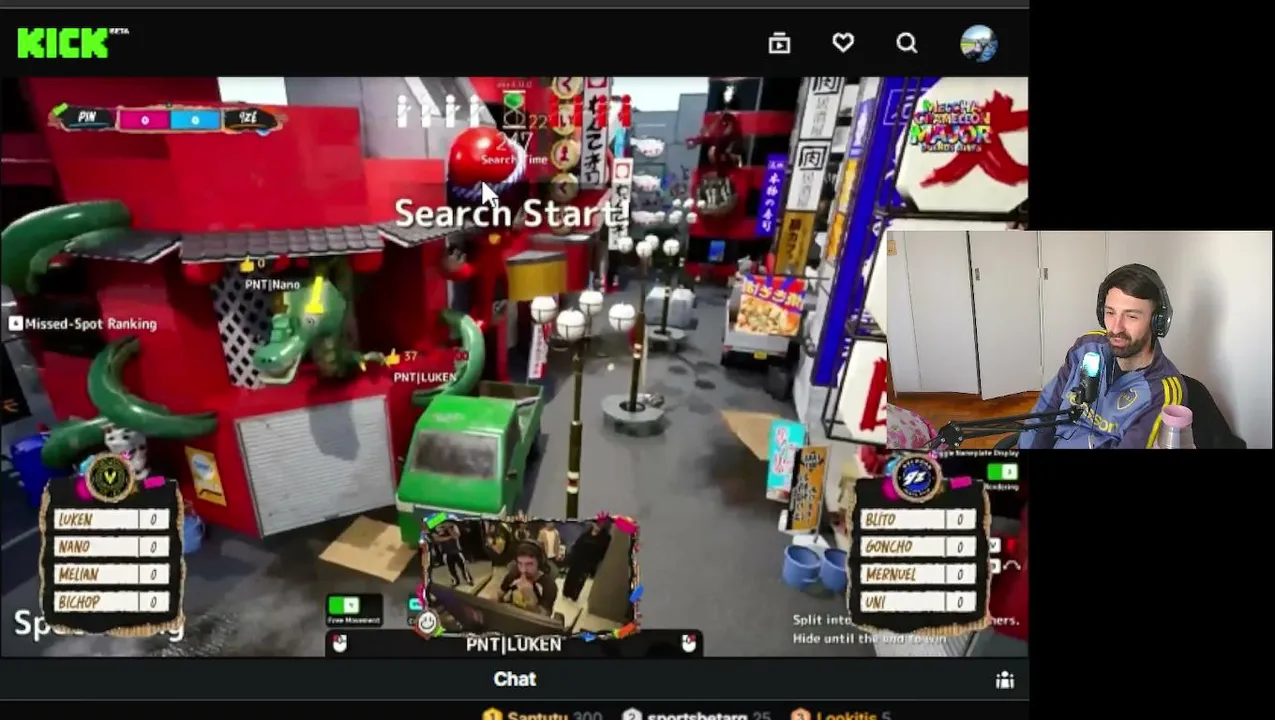Click the gold rank 1 badge by Santutu
The image size is (1275, 720).
click(x=492, y=715)
